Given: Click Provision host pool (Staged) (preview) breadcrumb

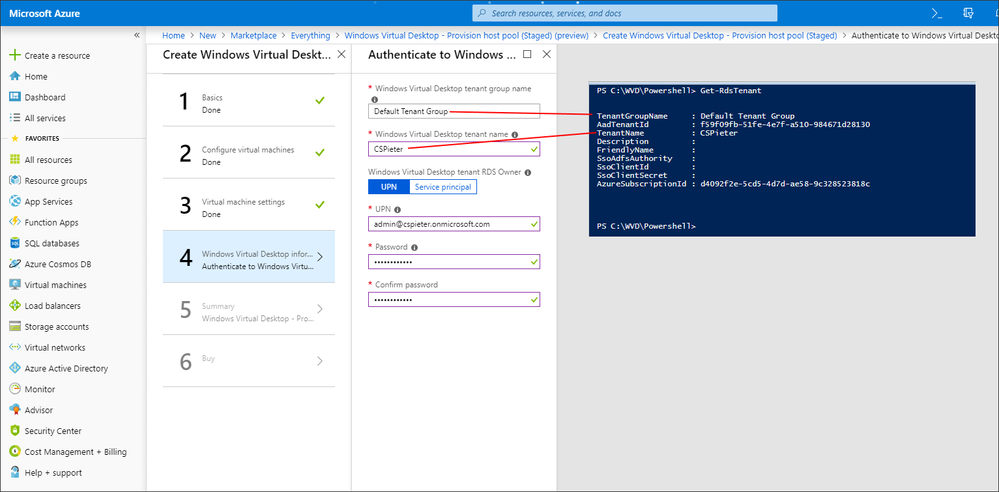Looking at the screenshot, I should coord(466,36).
